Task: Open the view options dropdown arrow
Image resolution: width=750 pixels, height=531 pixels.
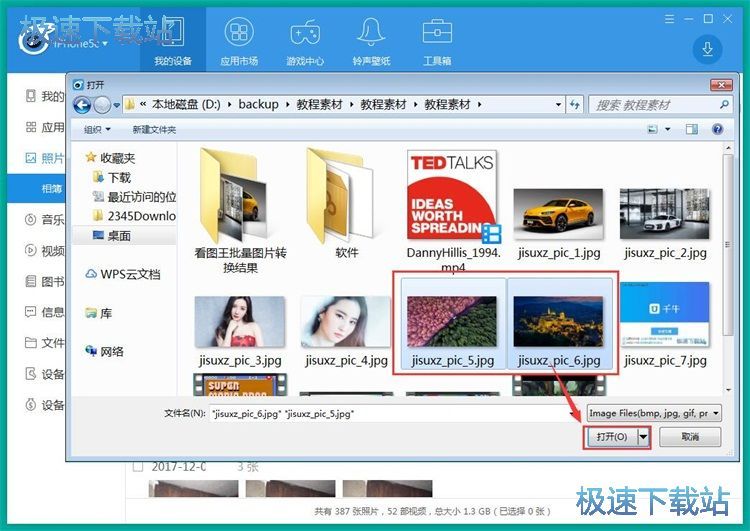Action: pos(668,129)
